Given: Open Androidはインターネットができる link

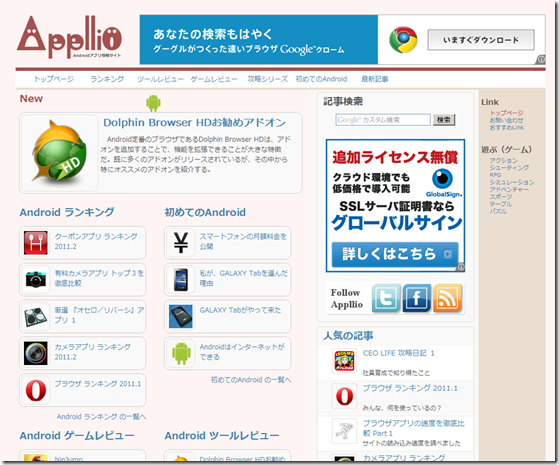Looking at the screenshot, I should click(x=242, y=352).
